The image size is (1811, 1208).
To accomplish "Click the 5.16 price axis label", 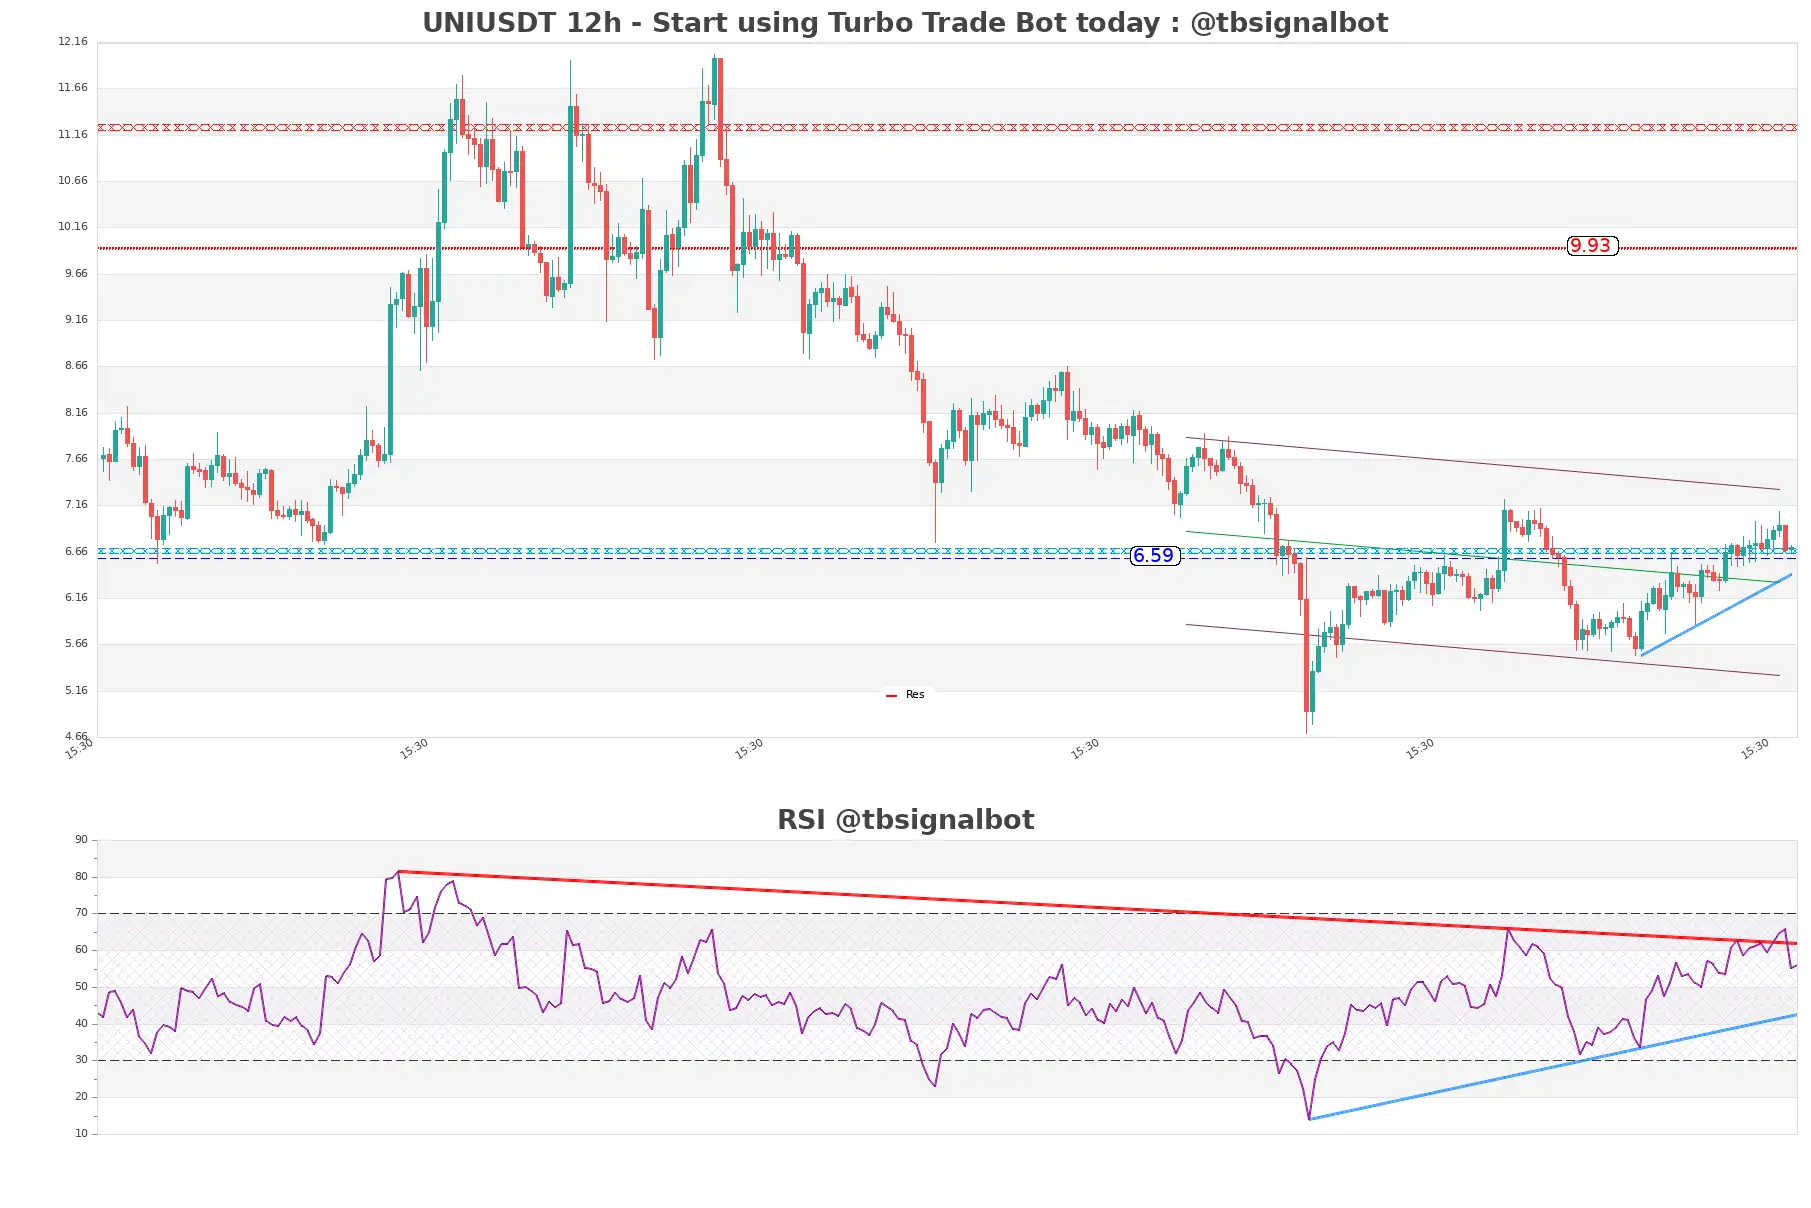I will (x=76, y=691).
